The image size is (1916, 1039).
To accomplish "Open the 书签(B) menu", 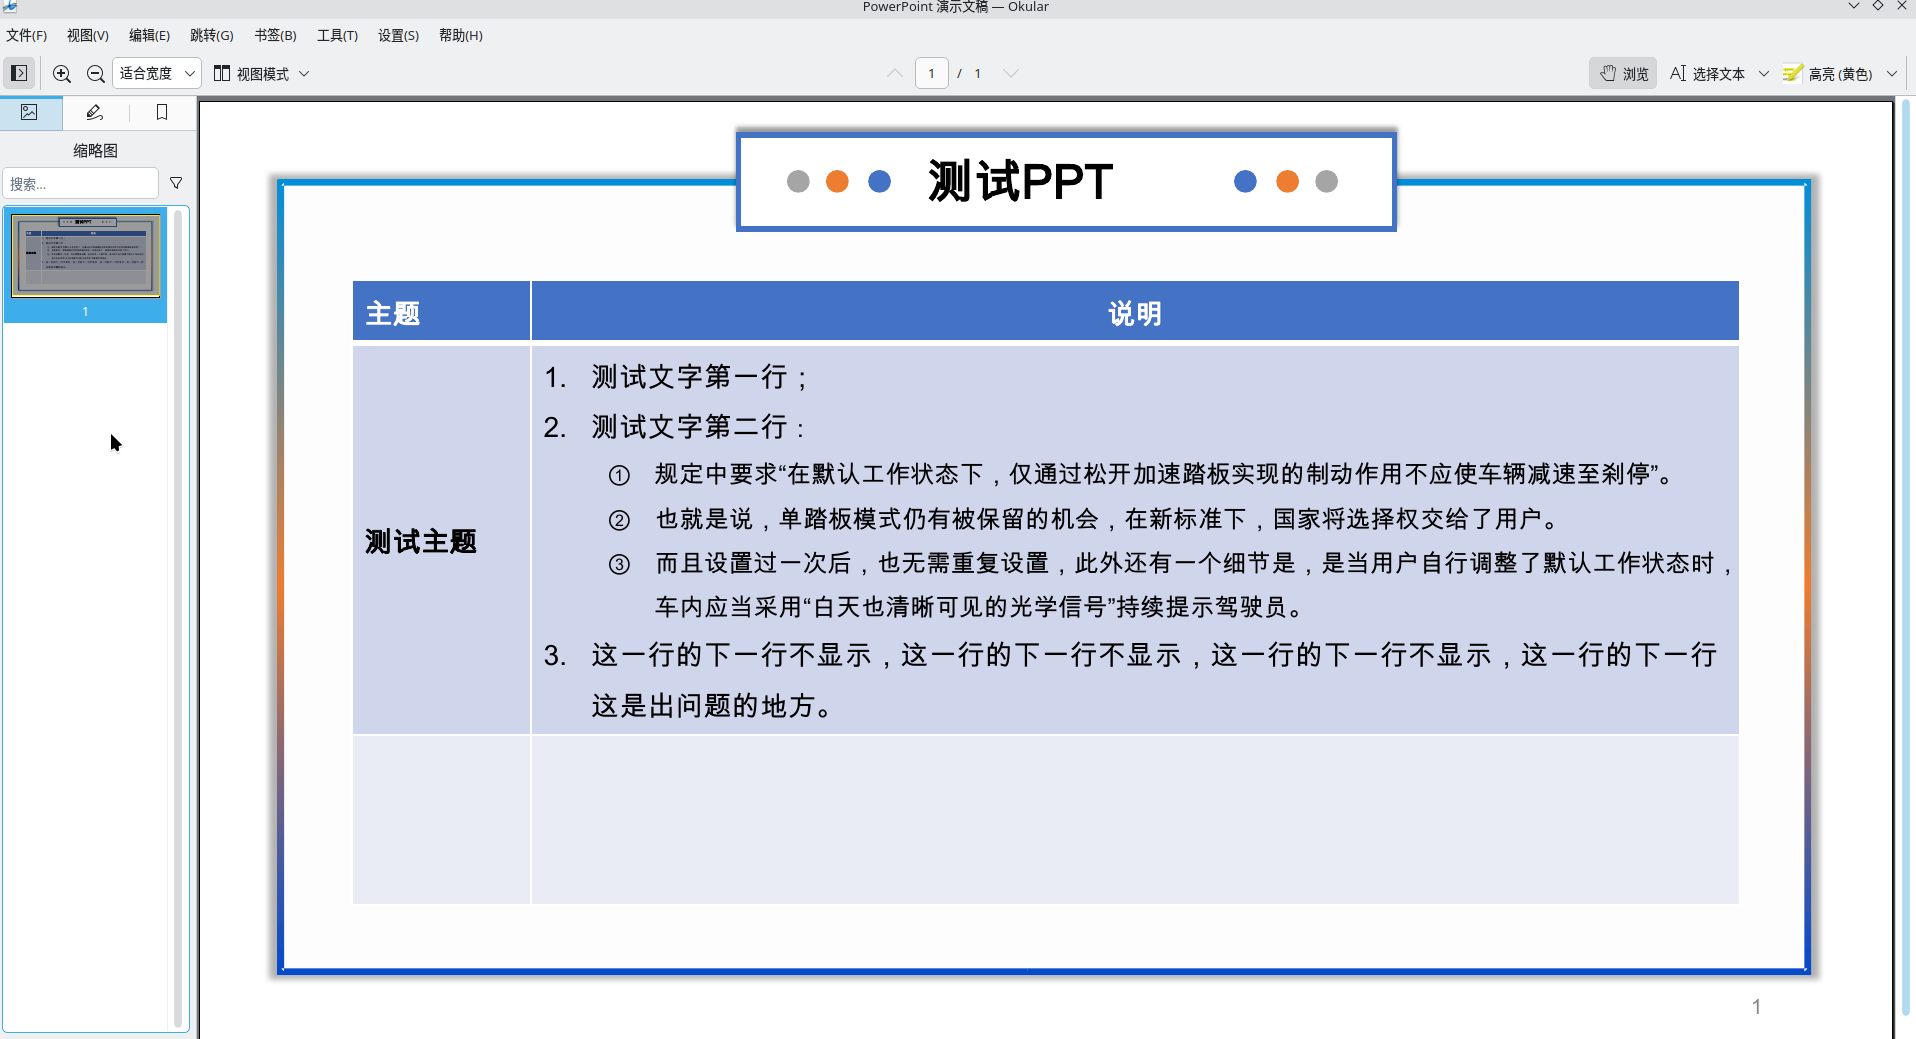I will (275, 35).
